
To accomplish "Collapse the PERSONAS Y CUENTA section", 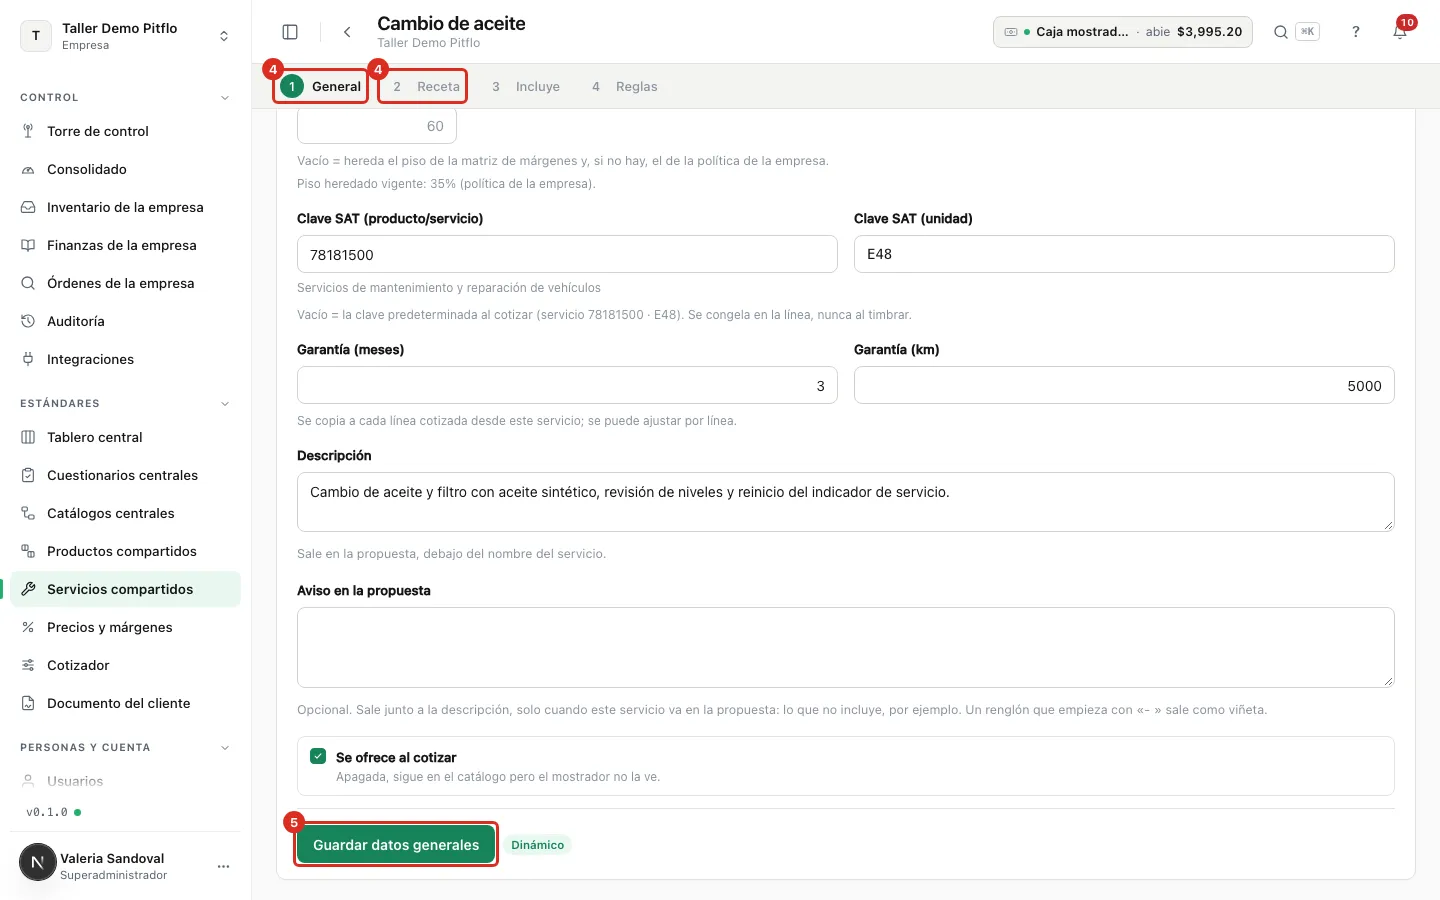I will tap(225, 748).
